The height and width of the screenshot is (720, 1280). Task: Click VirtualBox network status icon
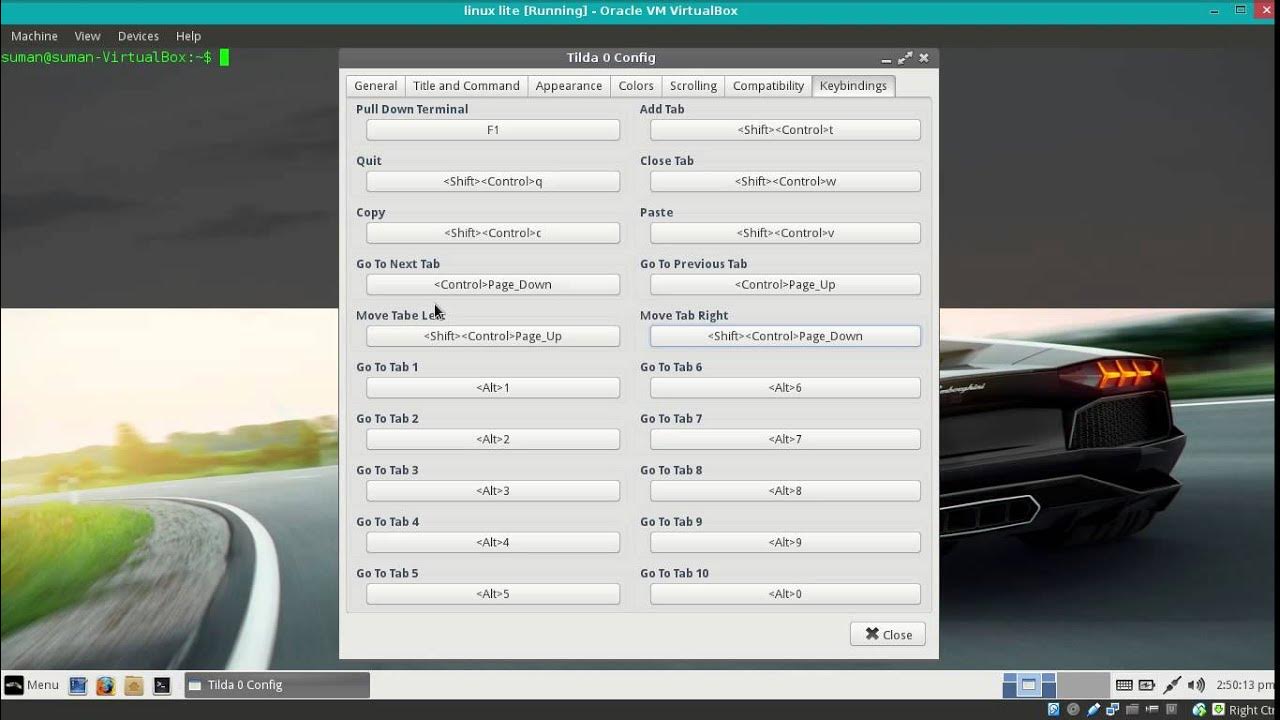pyautogui.click(x=1112, y=710)
